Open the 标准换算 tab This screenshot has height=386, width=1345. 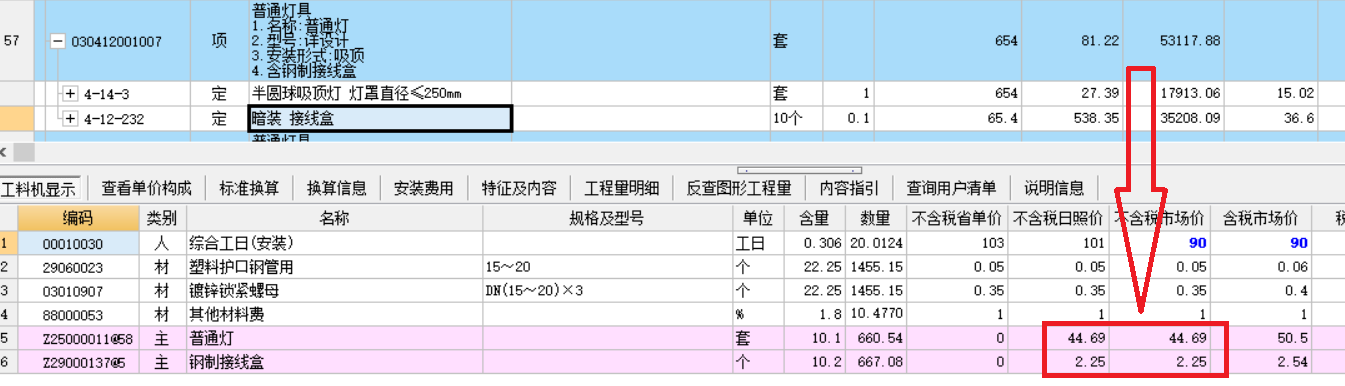click(249, 188)
